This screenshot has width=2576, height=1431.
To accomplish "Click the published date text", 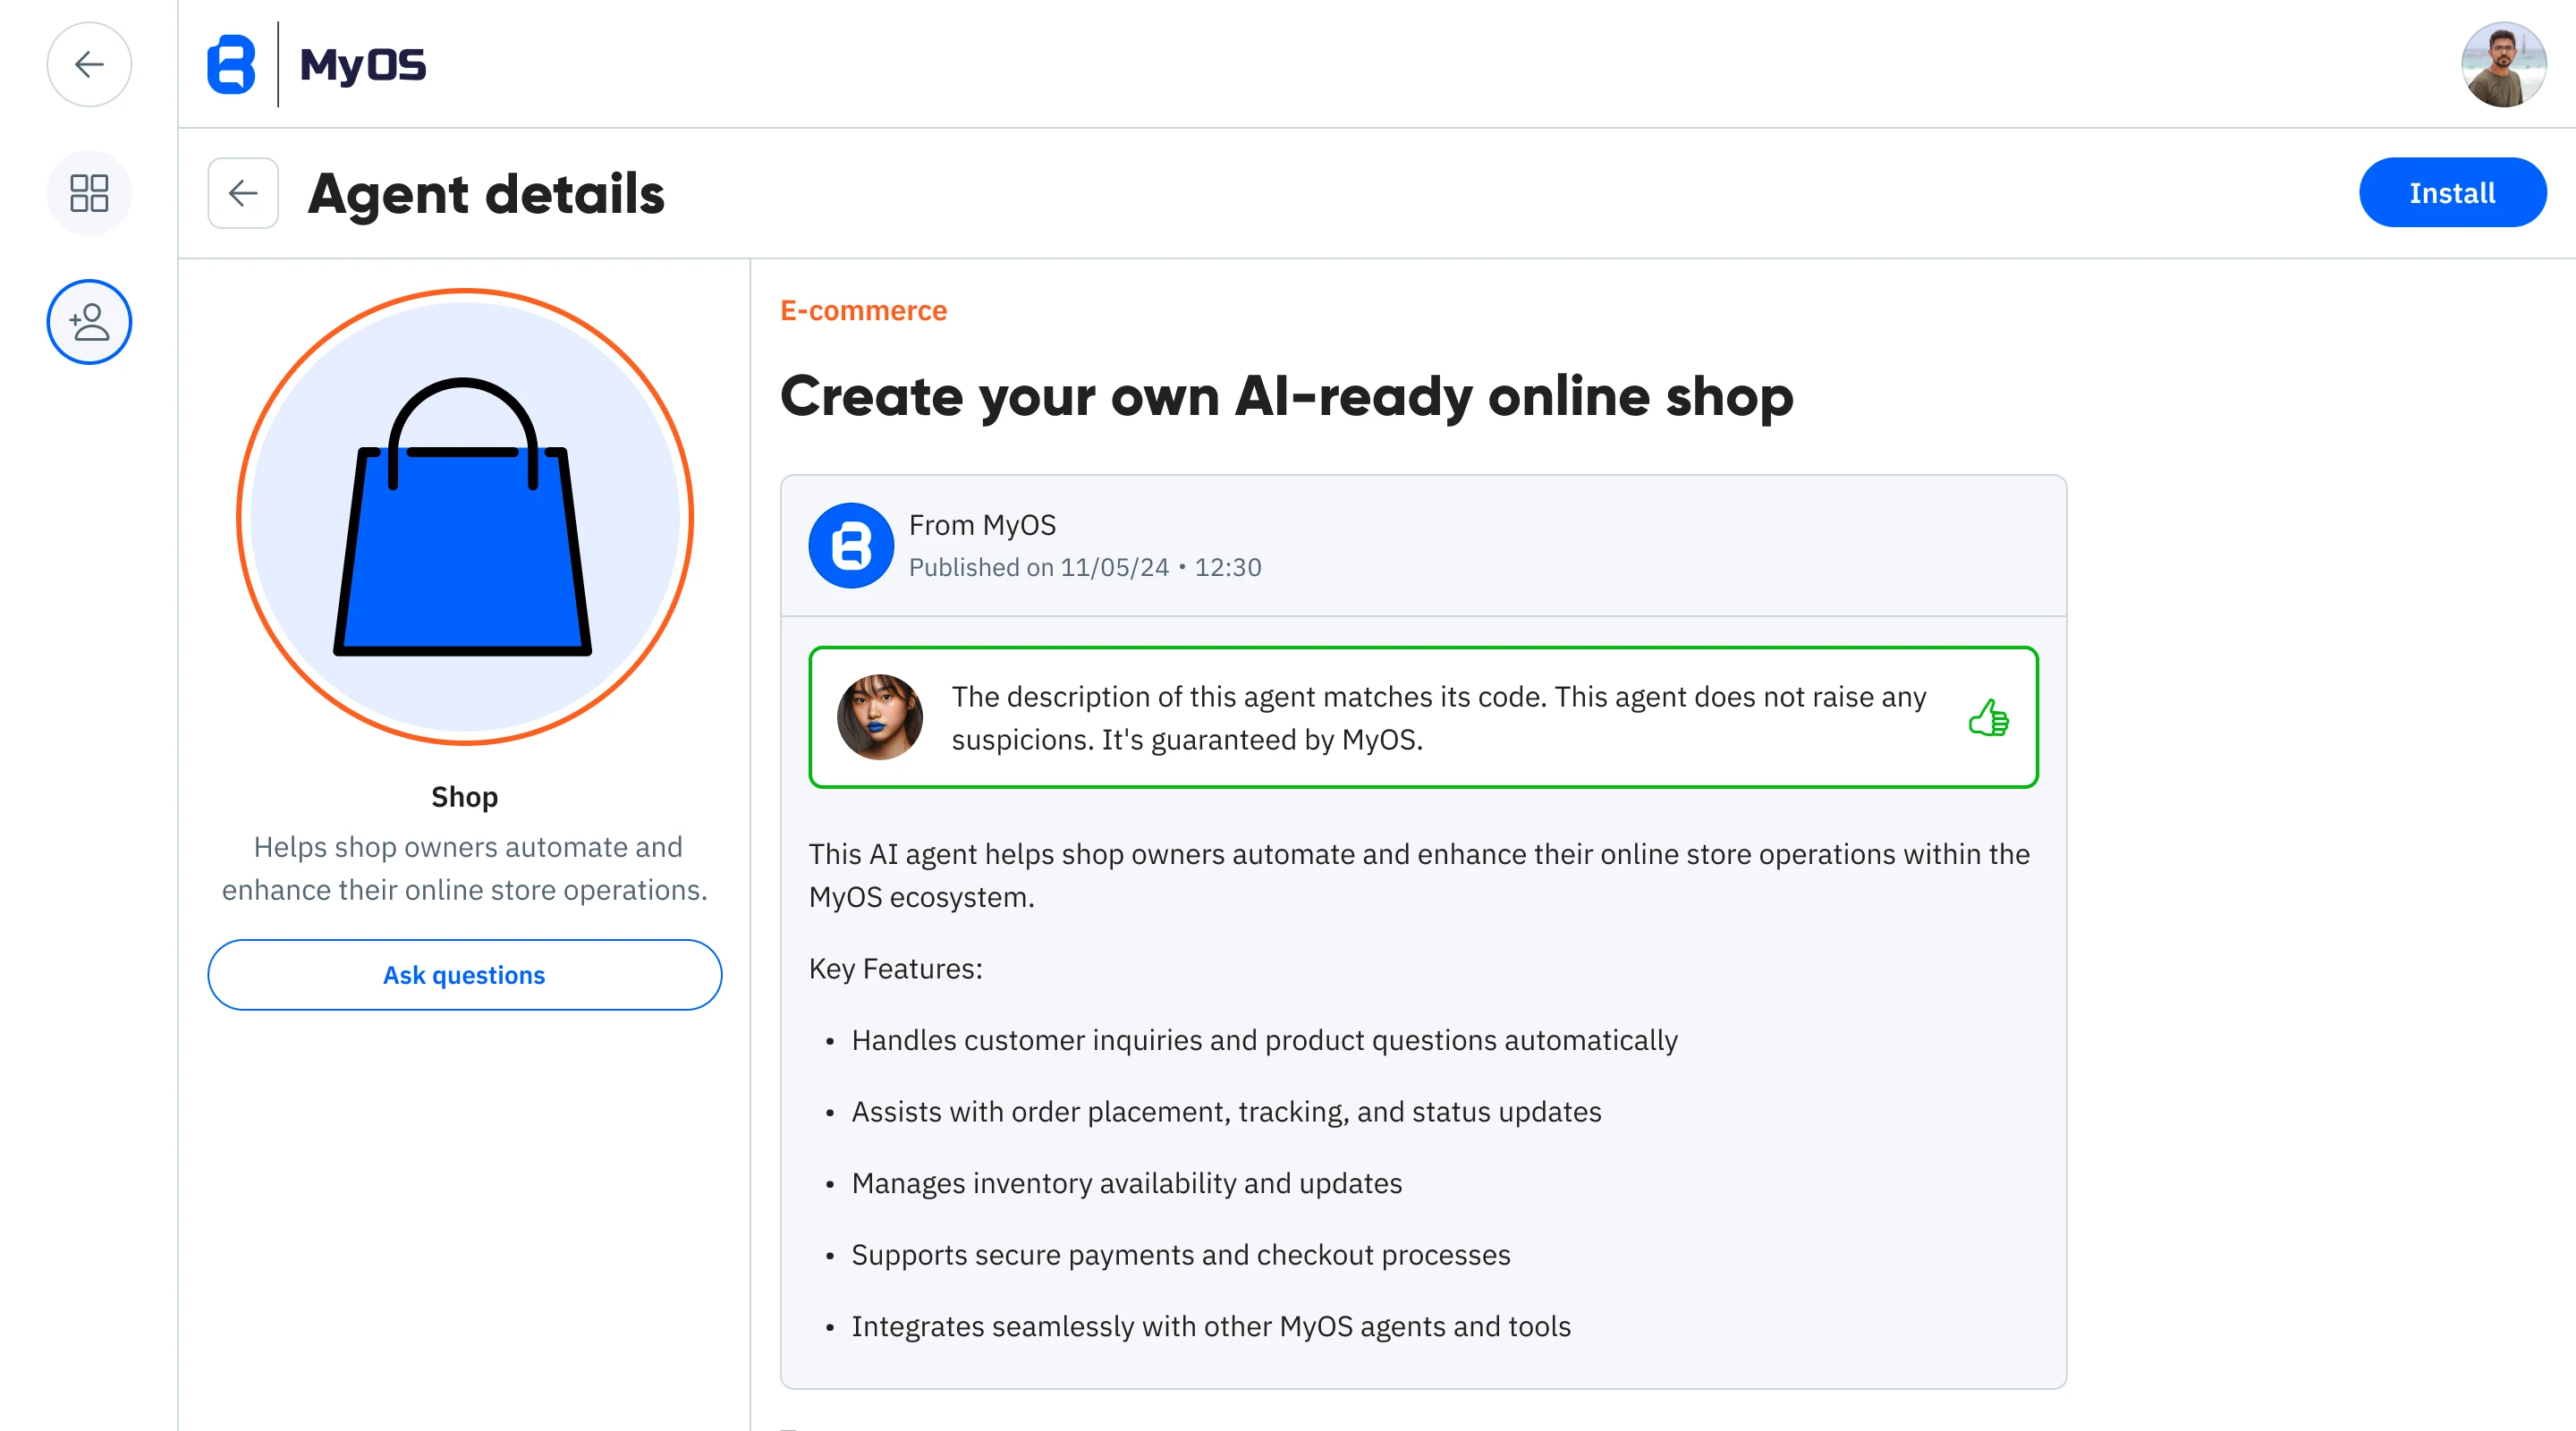I will click(x=1085, y=567).
